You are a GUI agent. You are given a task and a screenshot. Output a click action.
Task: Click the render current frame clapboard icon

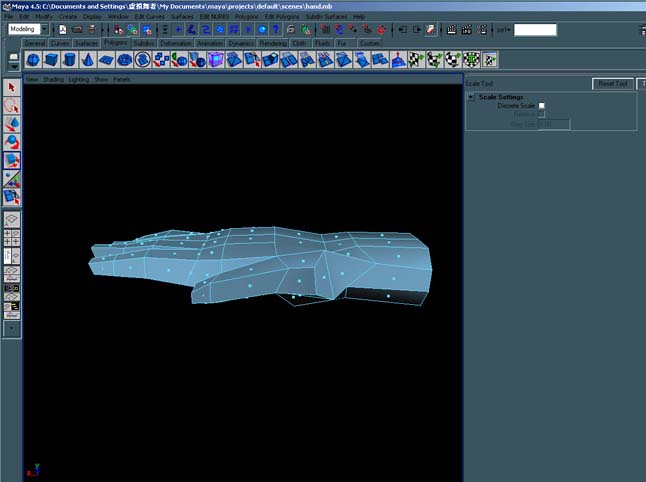[452, 30]
